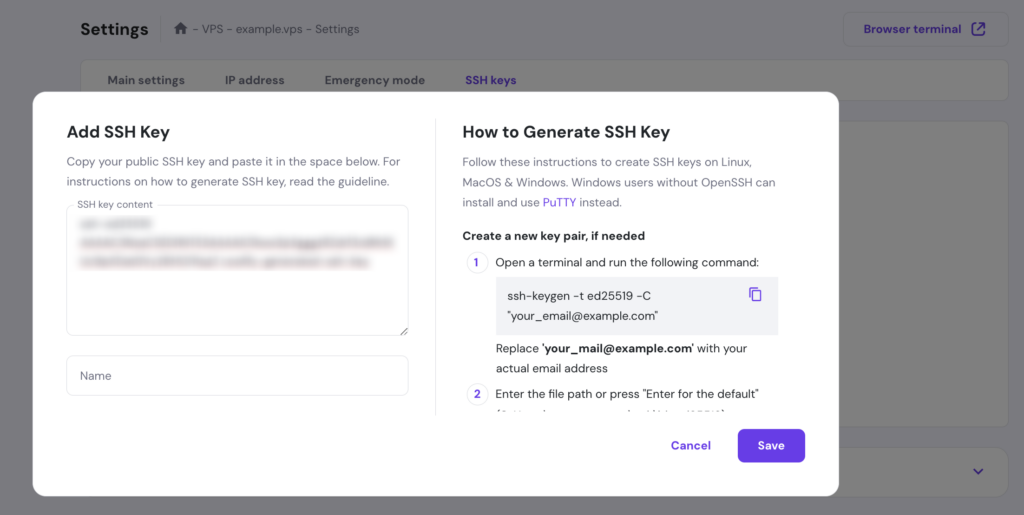Copy the ssh-keygen command with the copy icon
The height and width of the screenshot is (515, 1024).
coord(755,294)
